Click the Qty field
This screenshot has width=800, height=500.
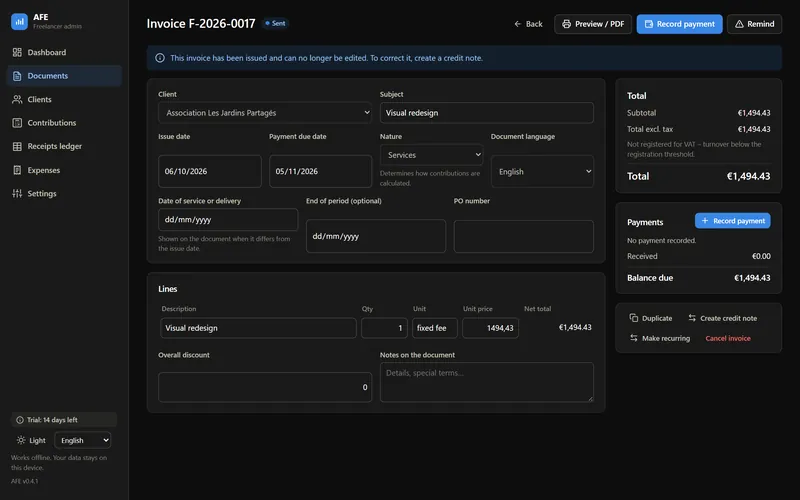click(384, 328)
